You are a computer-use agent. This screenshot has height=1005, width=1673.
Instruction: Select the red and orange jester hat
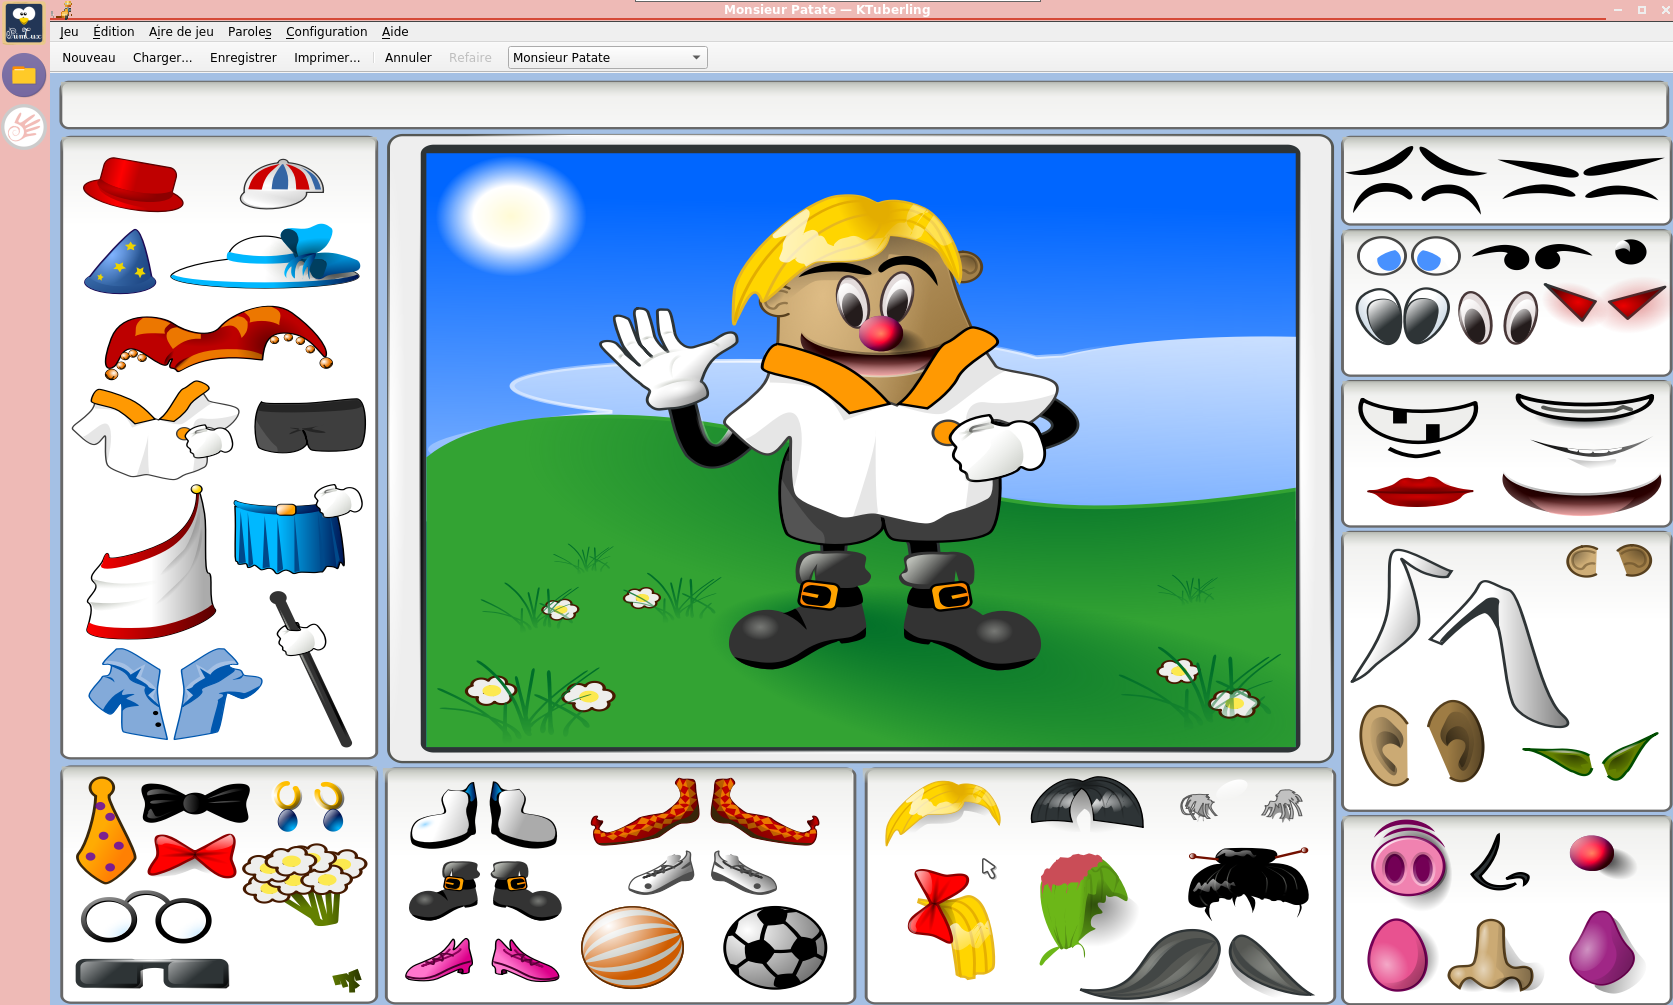[x=217, y=342]
